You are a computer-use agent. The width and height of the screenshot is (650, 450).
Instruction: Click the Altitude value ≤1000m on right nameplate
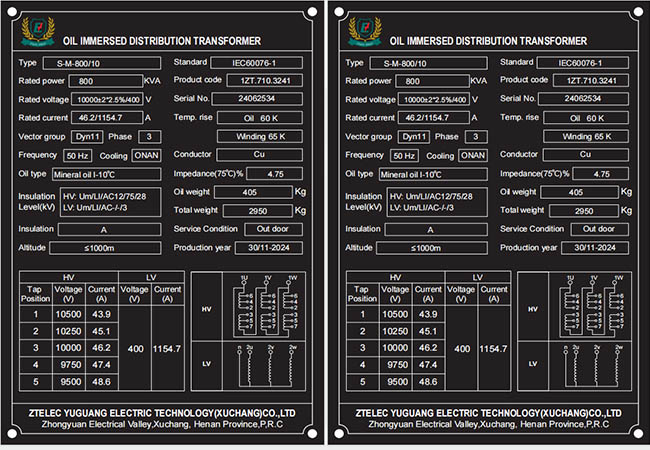pos(432,248)
